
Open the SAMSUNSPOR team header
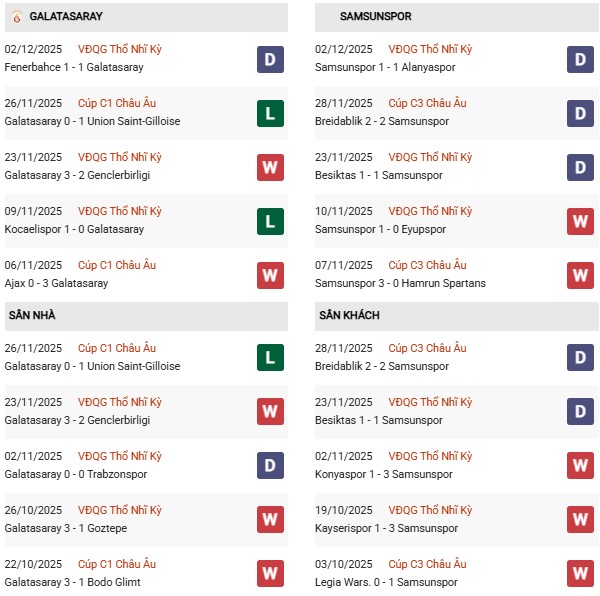point(375,17)
